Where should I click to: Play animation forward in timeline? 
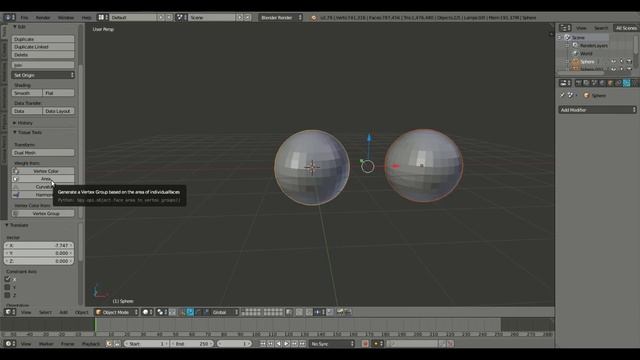[287, 344]
